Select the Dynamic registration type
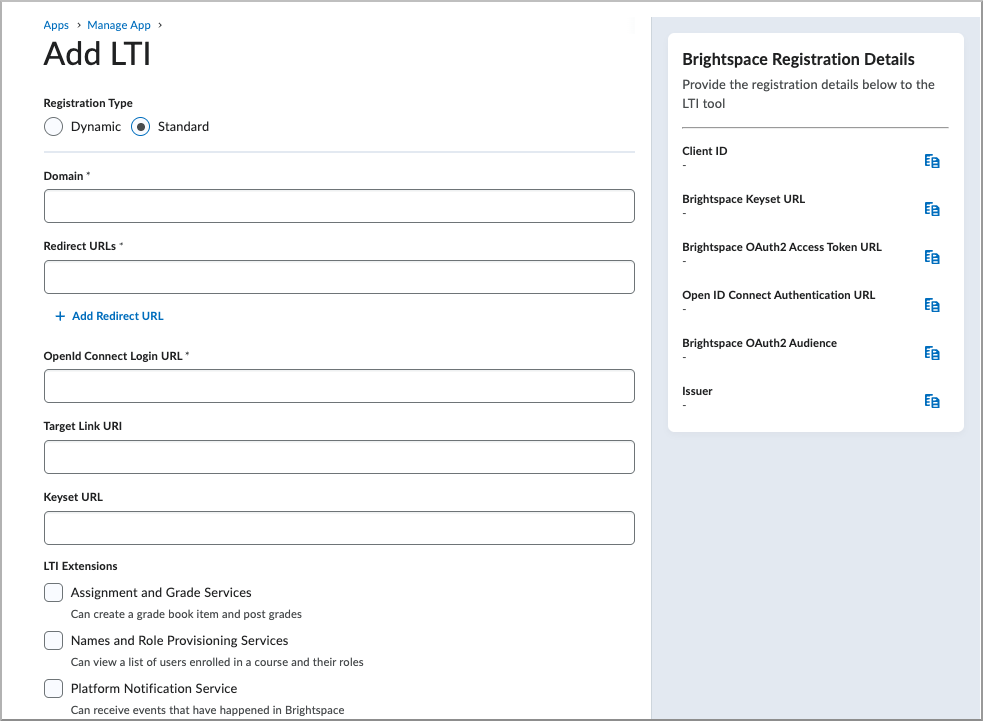 tap(54, 127)
